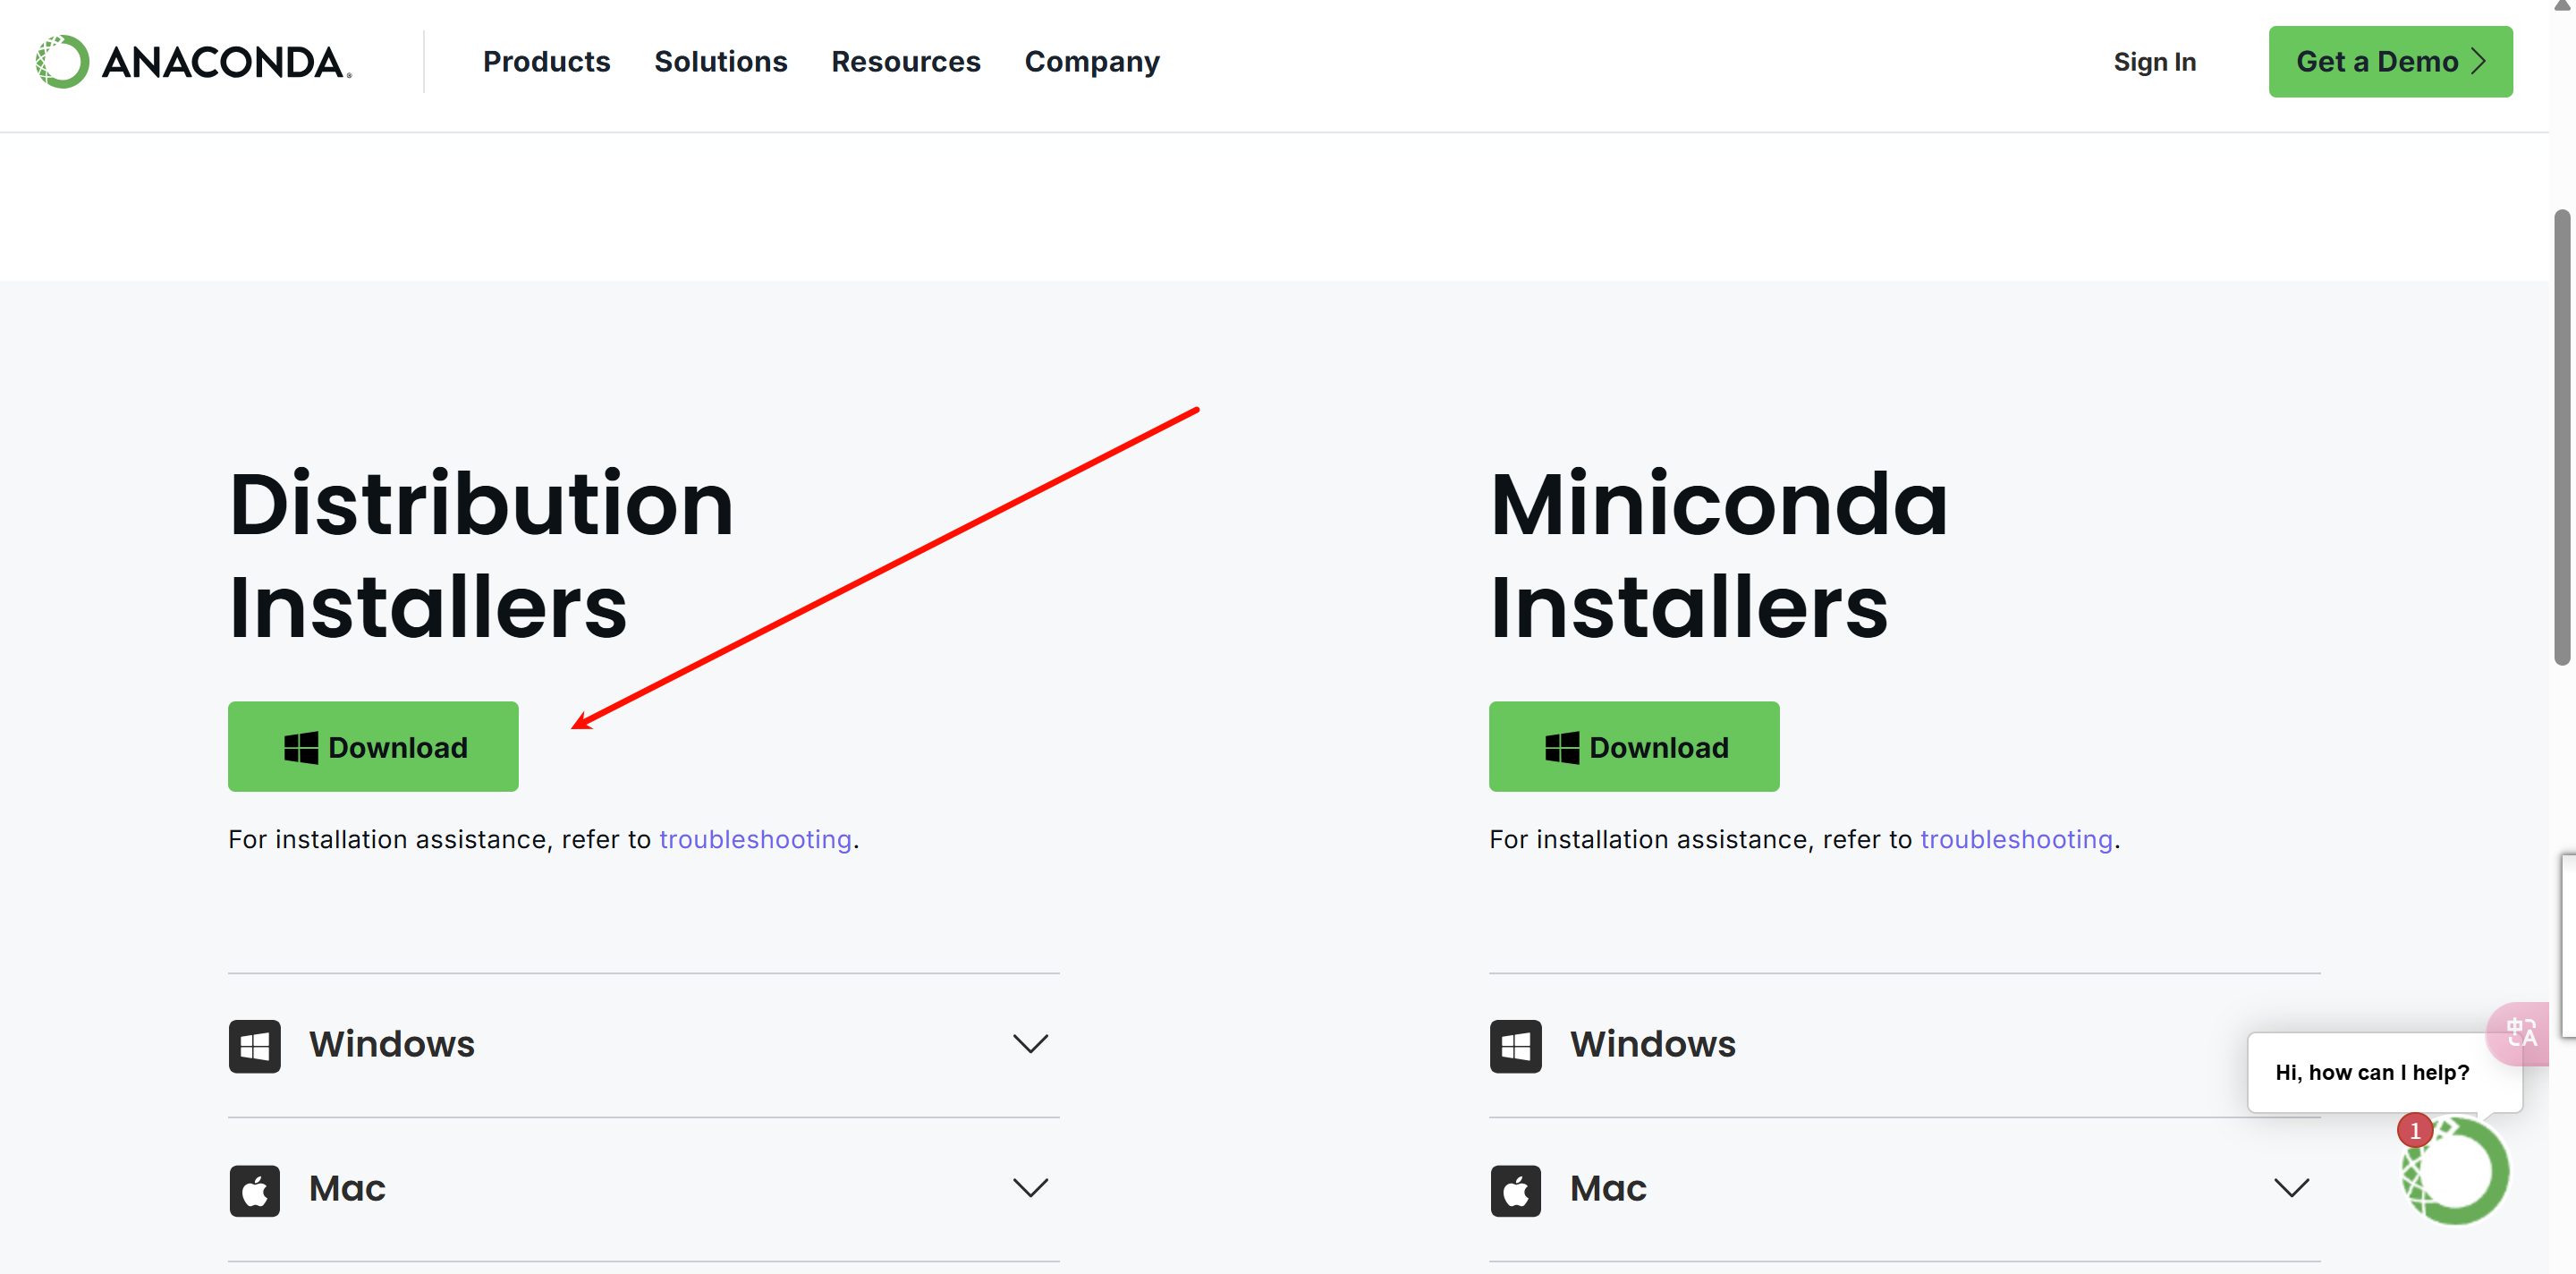Image resolution: width=2576 pixels, height=1274 pixels.
Task: Open the Products menu
Action: (x=546, y=62)
